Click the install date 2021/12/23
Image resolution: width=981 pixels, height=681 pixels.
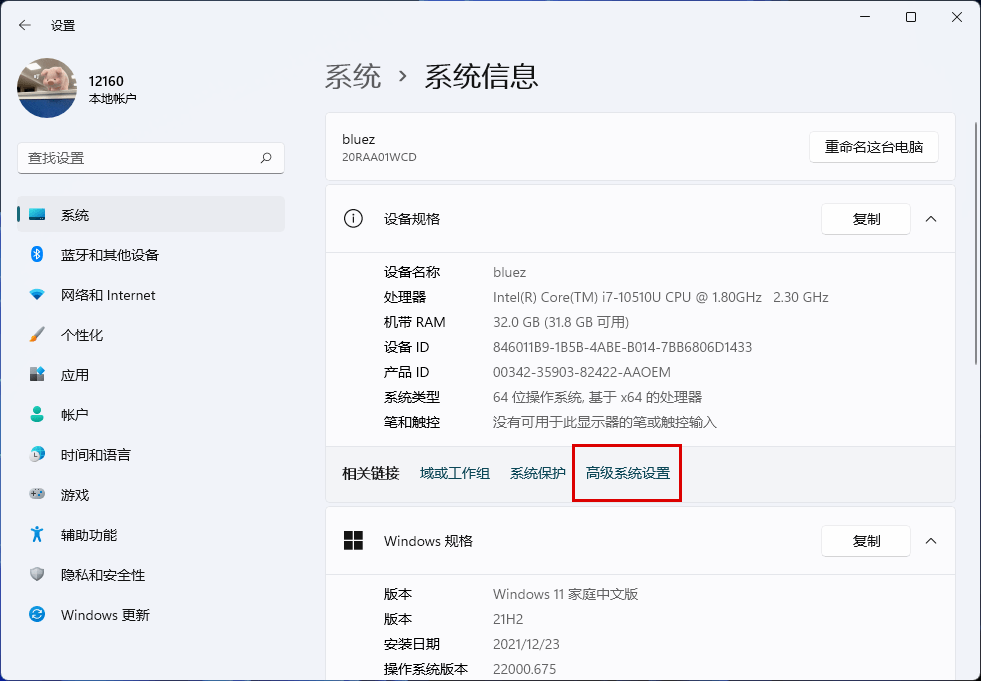[526, 644]
